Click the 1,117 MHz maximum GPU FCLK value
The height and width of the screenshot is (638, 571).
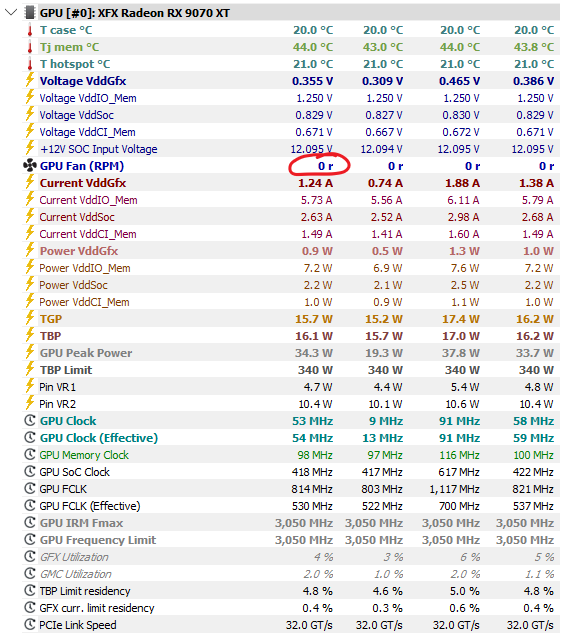[x=455, y=489]
